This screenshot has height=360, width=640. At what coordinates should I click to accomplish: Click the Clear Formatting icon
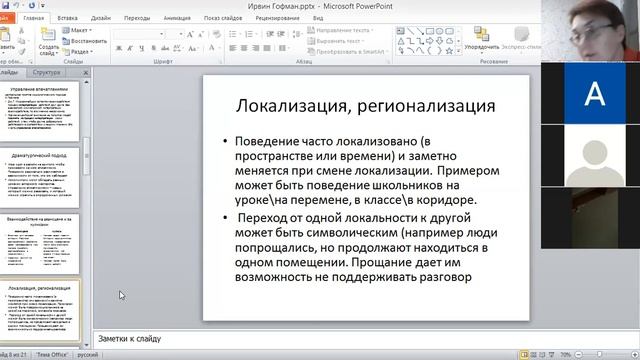pos(217,35)
